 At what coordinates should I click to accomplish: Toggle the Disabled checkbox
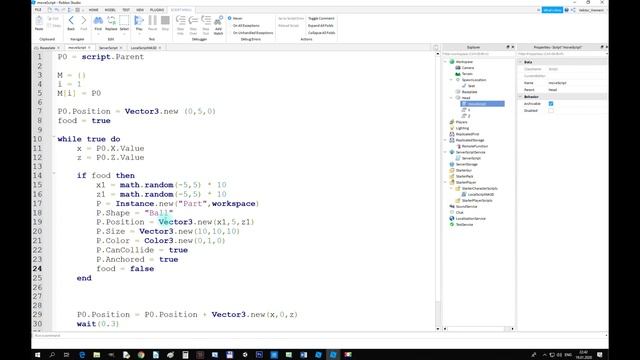tap(551, 111)
